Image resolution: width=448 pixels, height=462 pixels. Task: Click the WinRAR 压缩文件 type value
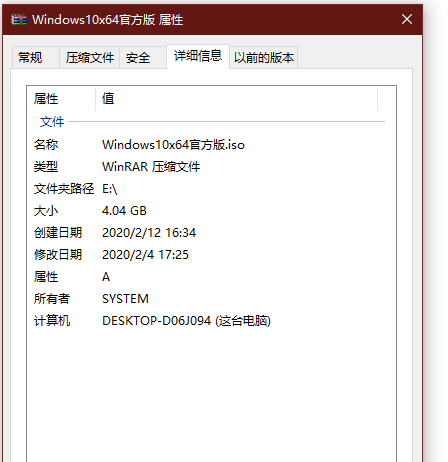pos(151,167)
